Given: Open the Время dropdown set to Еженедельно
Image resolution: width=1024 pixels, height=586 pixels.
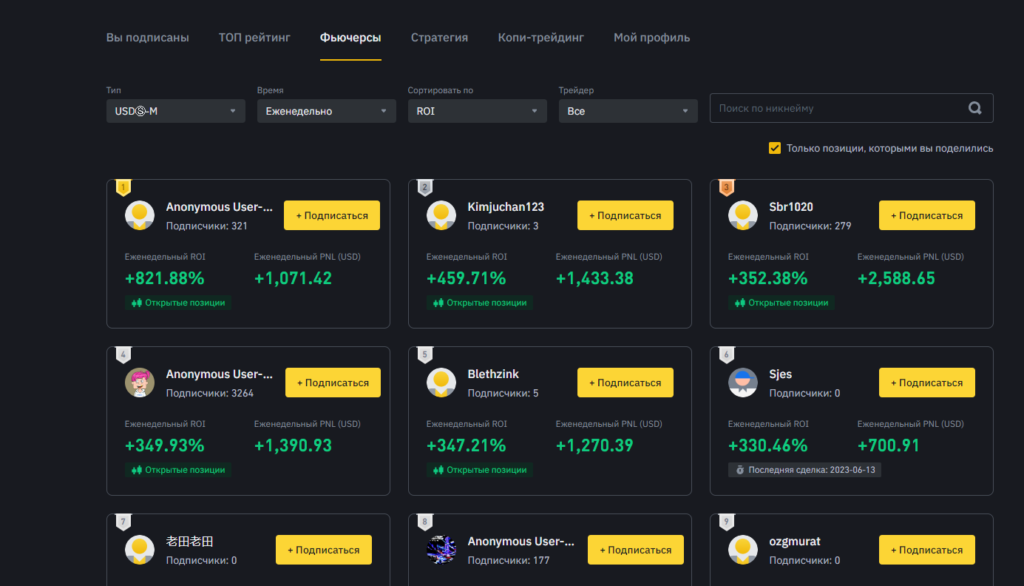Looking at the screenshot, I should pyautogui.click(x=326, y=111).
